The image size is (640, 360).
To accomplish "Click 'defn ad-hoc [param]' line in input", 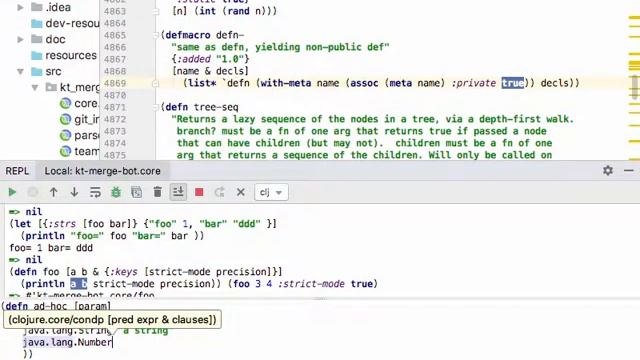I will pos(56,306).
